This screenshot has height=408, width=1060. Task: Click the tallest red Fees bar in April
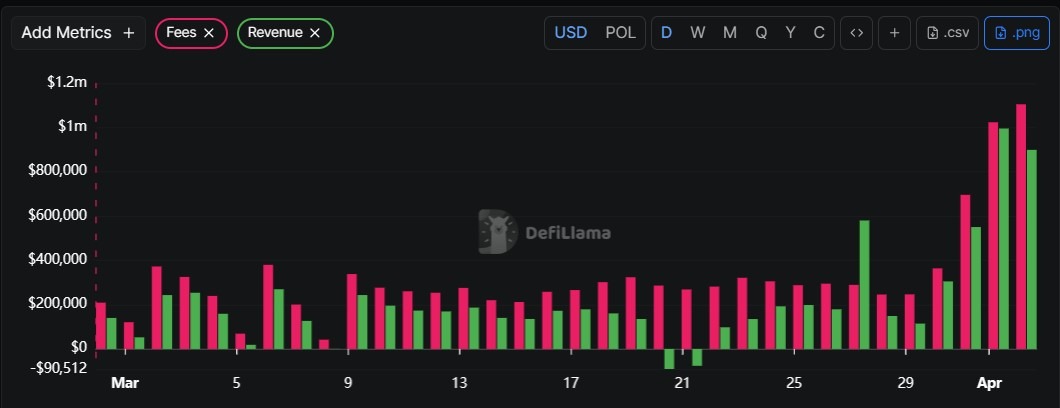tap(1021, 225)
